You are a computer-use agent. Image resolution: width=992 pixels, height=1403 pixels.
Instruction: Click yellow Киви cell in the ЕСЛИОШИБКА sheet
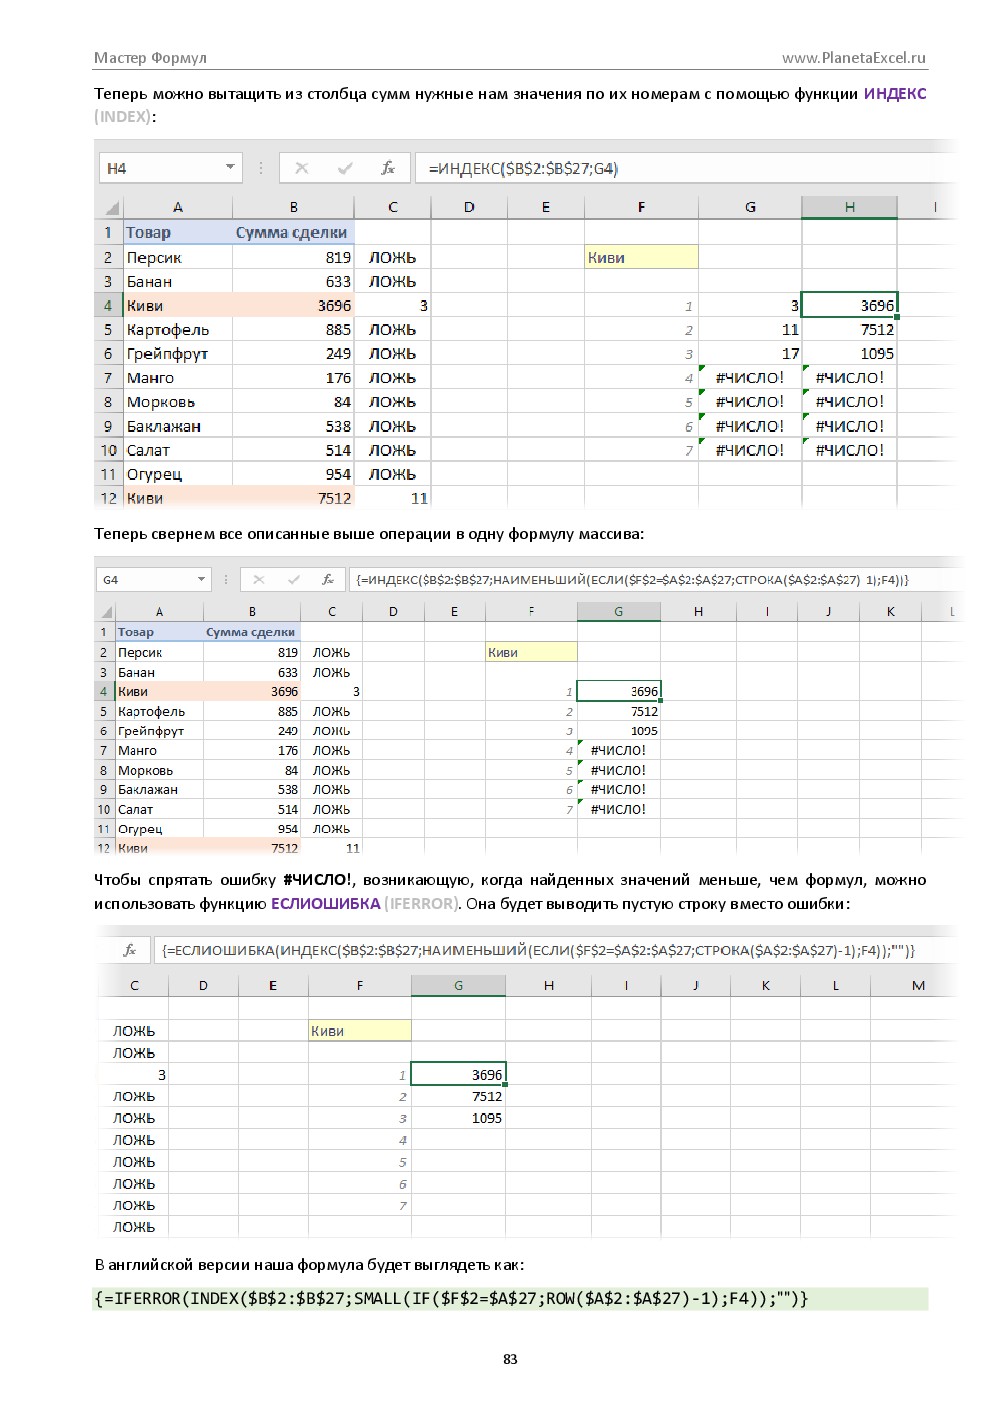click(360, 1031)
